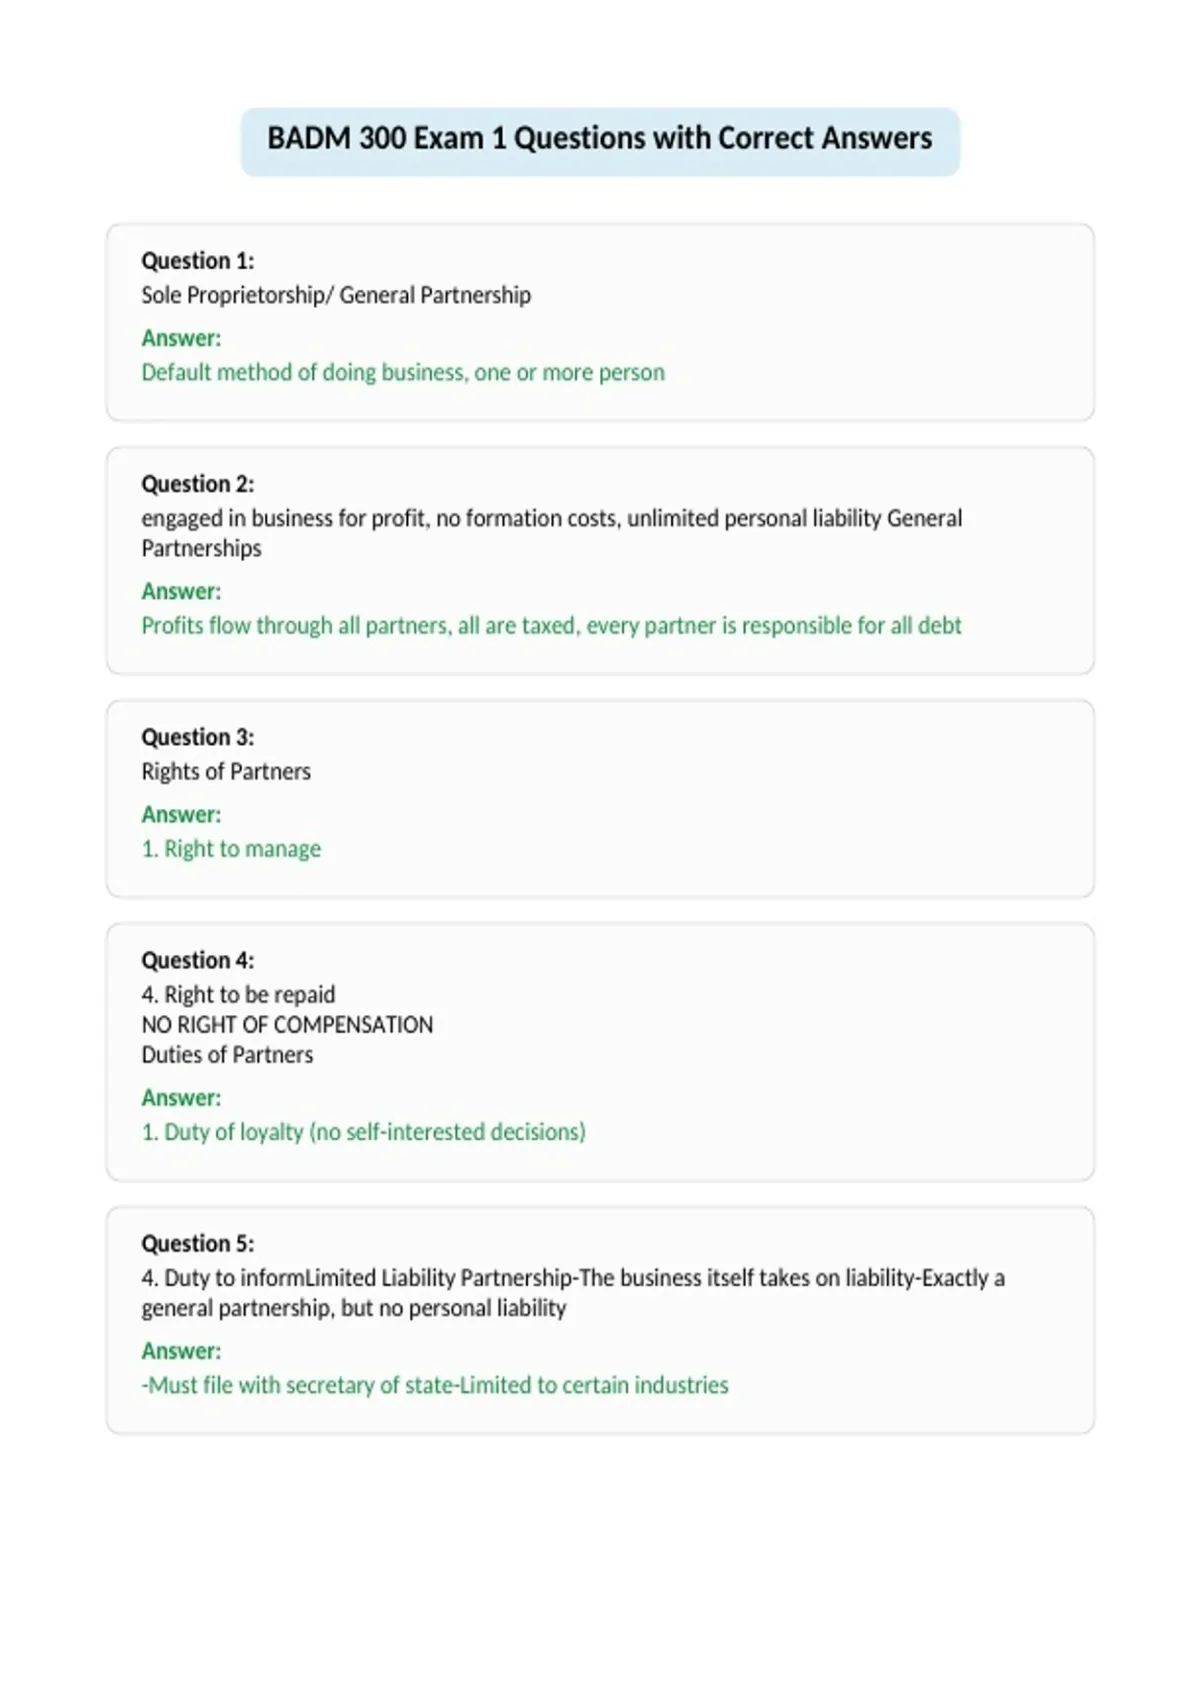Click the Rights of Partners text
This screenshot has width=1200, height=1700.
tap(226, 771)
